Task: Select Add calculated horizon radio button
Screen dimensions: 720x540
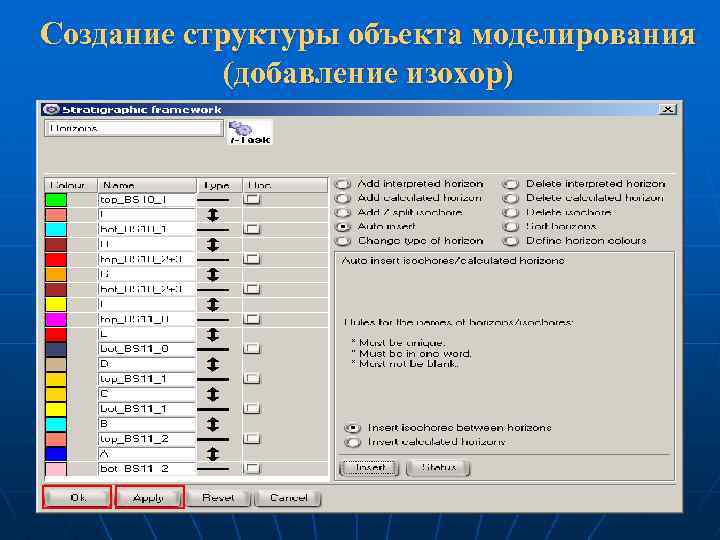Action: coord(342,198)
